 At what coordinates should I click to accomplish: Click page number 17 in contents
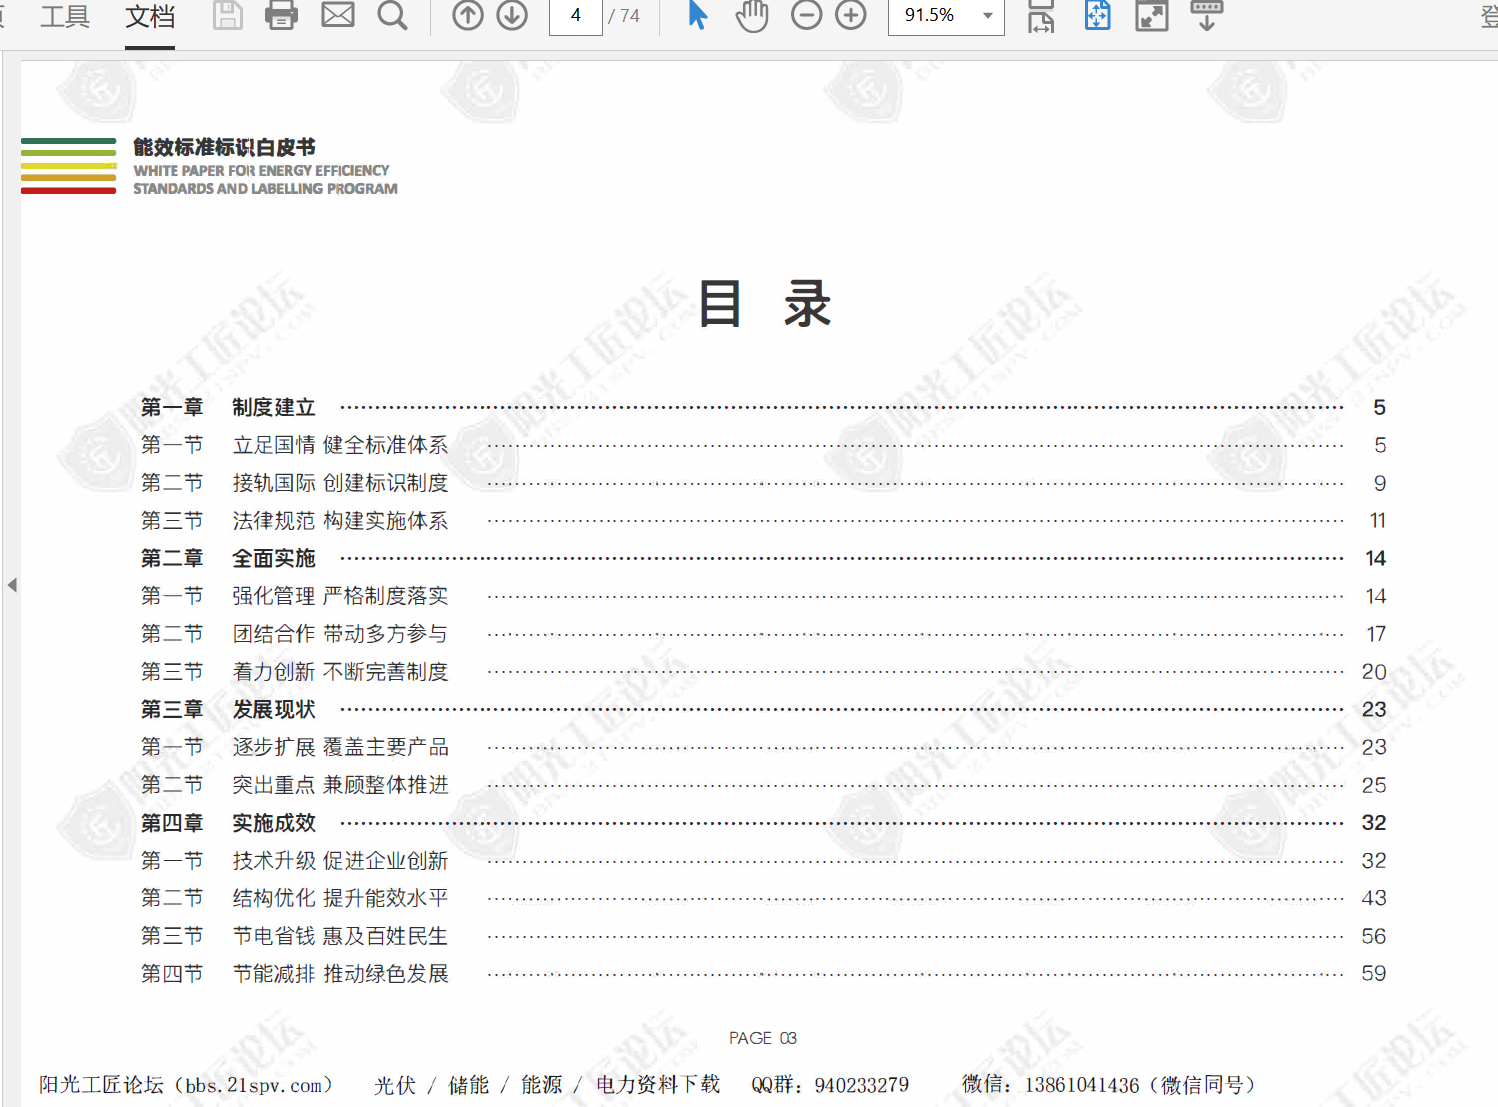[1376, 634]
